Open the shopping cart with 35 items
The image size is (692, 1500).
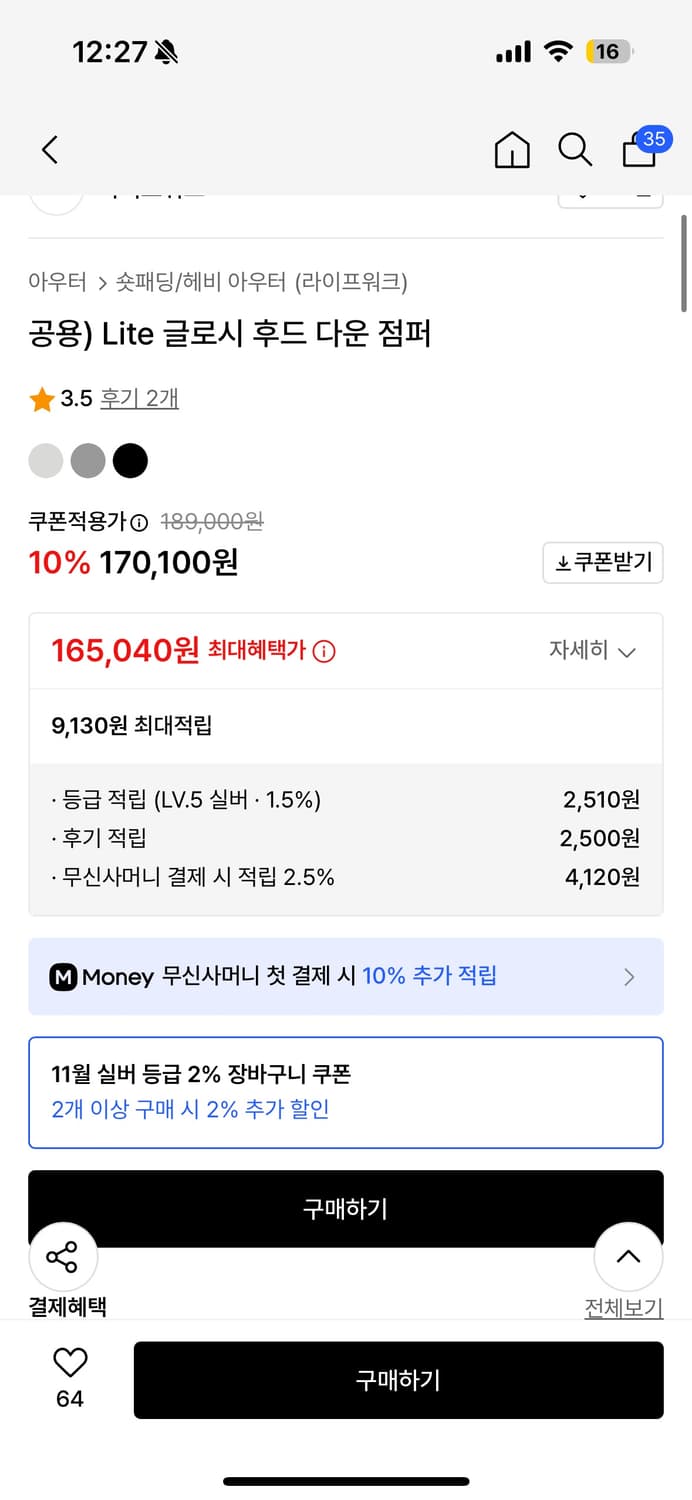pyautogui.click(x=638, y=152)
